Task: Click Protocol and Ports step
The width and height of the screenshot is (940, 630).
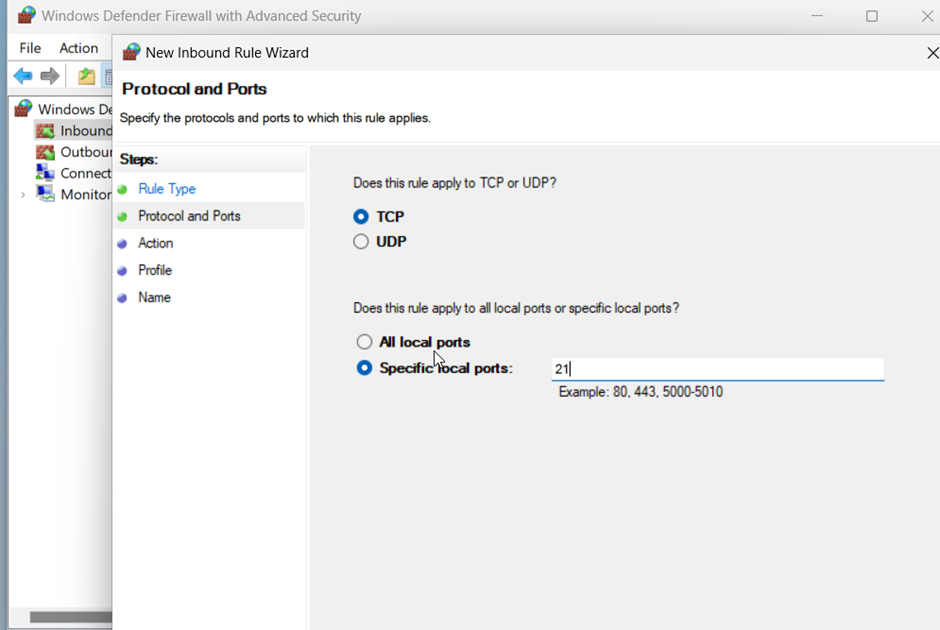Action: (189, 216)
